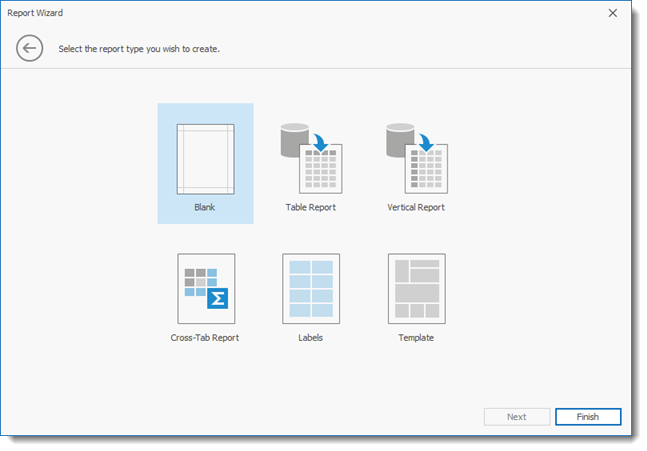This screenshot has width=647, height=451.
Task: Click the 'Vertical Report' caption
Action: [416, 208]
